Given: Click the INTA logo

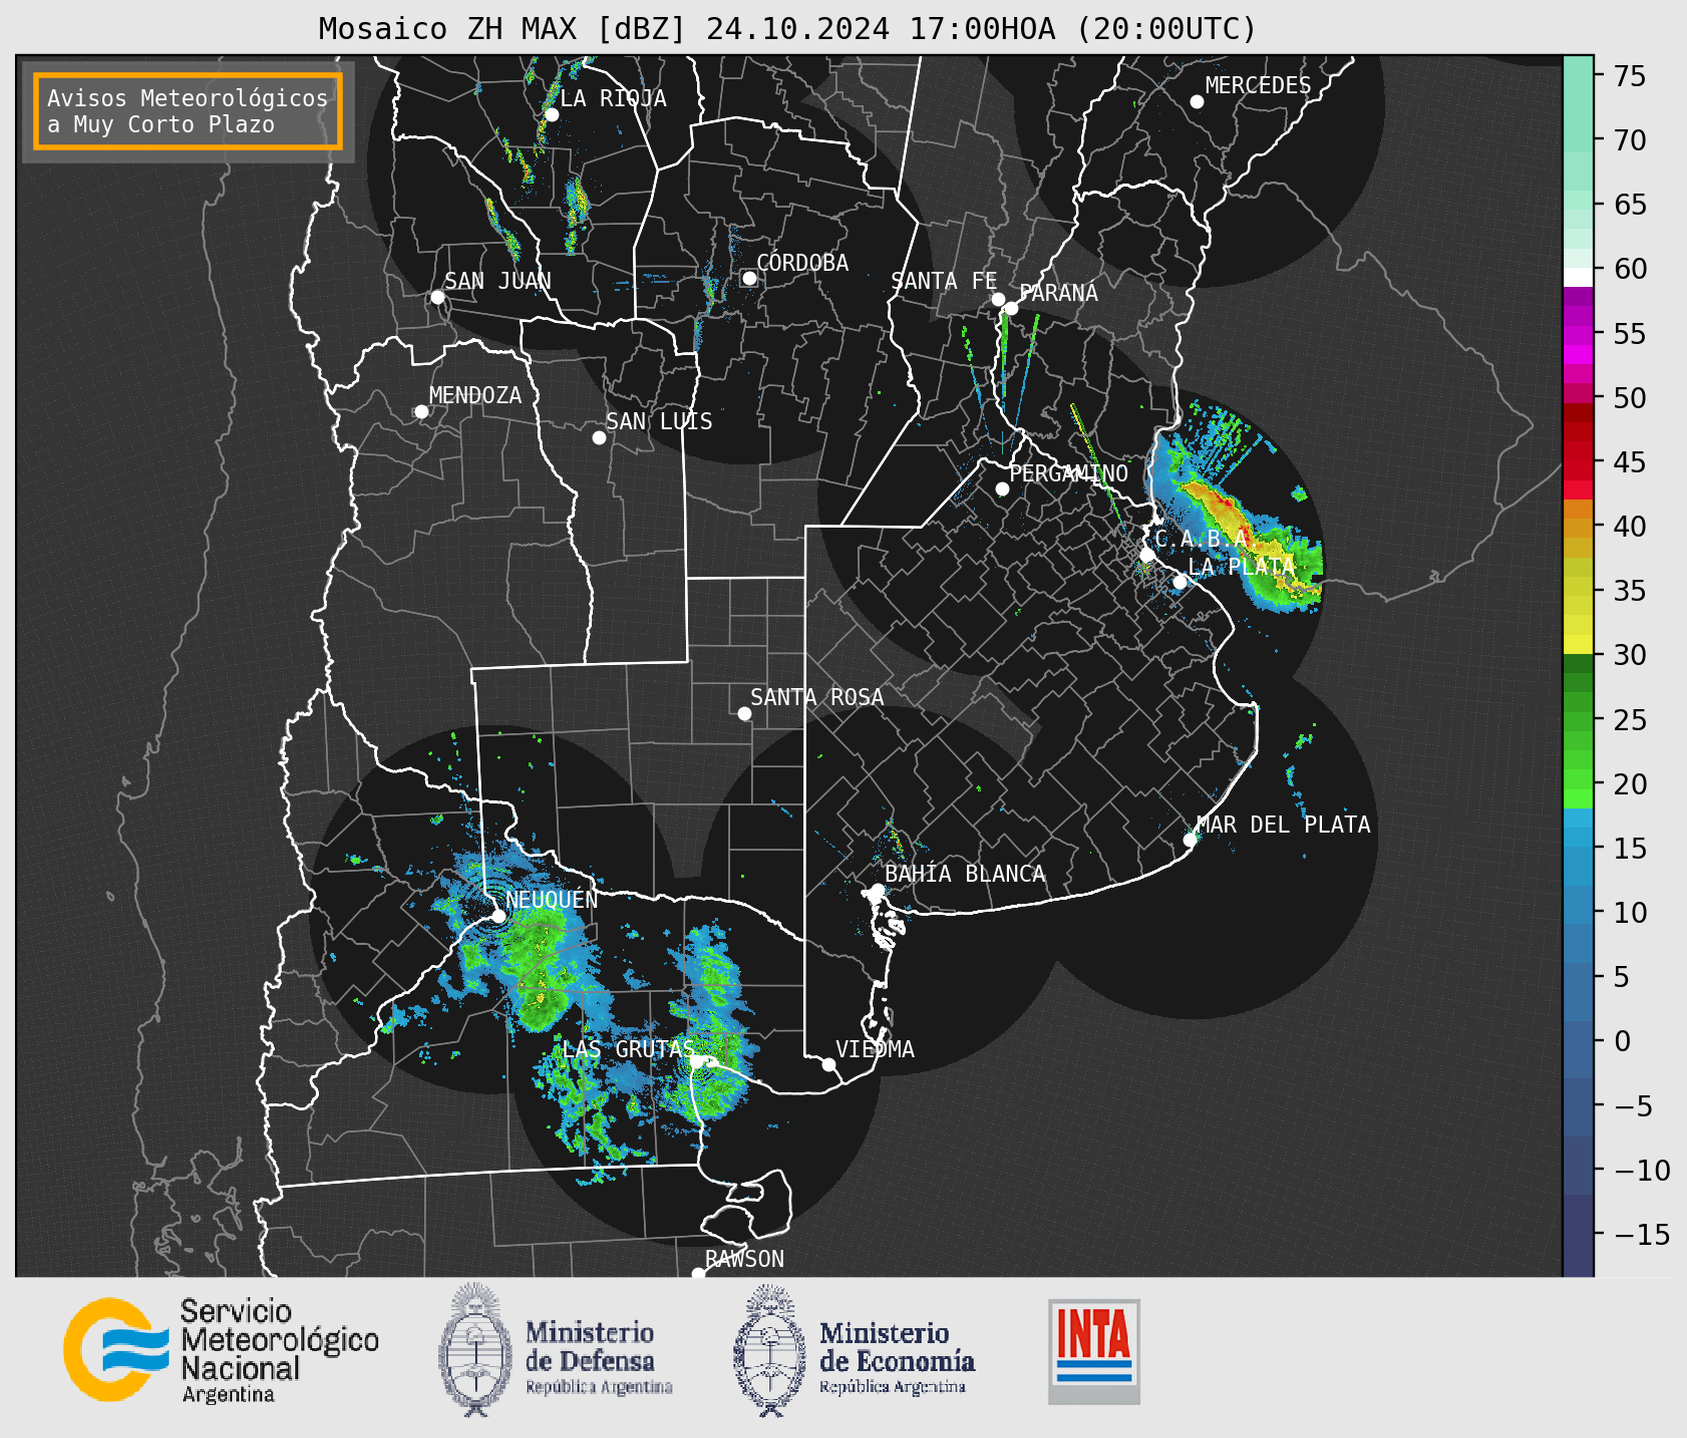Looking at the screenshot, I should [x=1093, y=1351].
